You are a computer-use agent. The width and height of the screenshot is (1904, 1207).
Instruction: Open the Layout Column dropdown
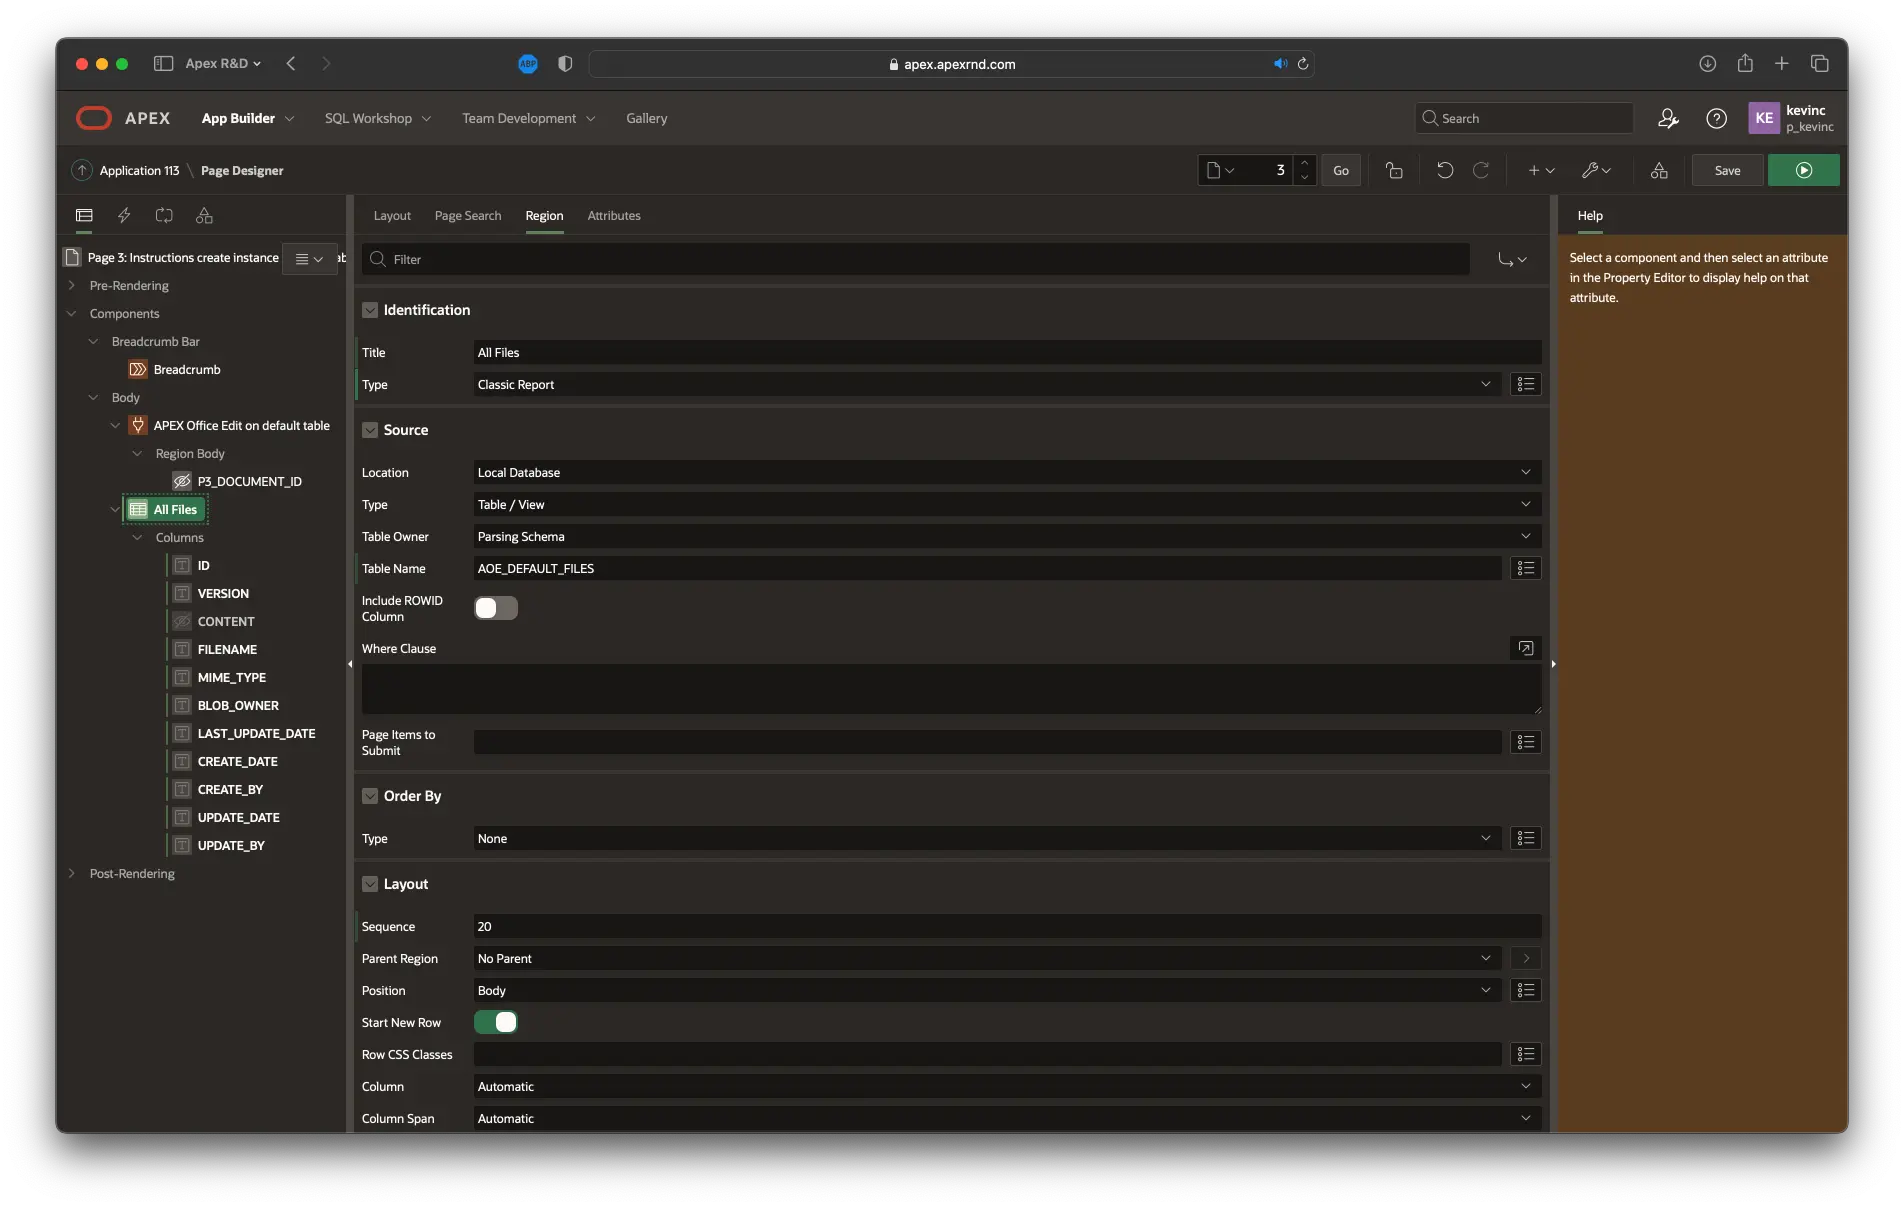coord(1007,1086)
